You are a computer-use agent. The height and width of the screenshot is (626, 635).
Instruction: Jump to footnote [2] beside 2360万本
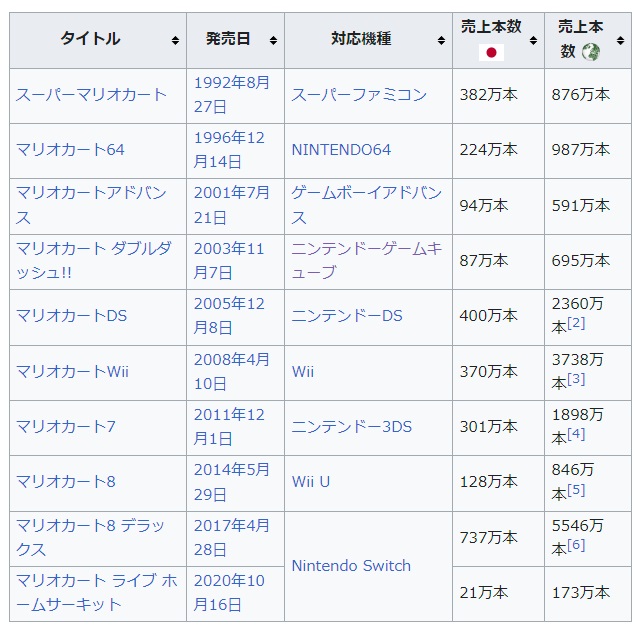(x=576, y=323)
